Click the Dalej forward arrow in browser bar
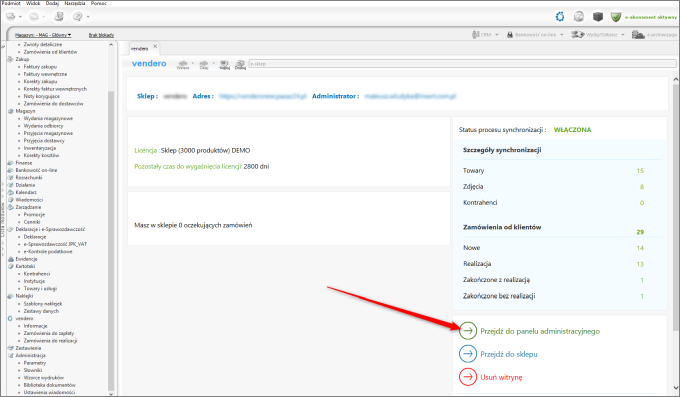 point(204,64)
